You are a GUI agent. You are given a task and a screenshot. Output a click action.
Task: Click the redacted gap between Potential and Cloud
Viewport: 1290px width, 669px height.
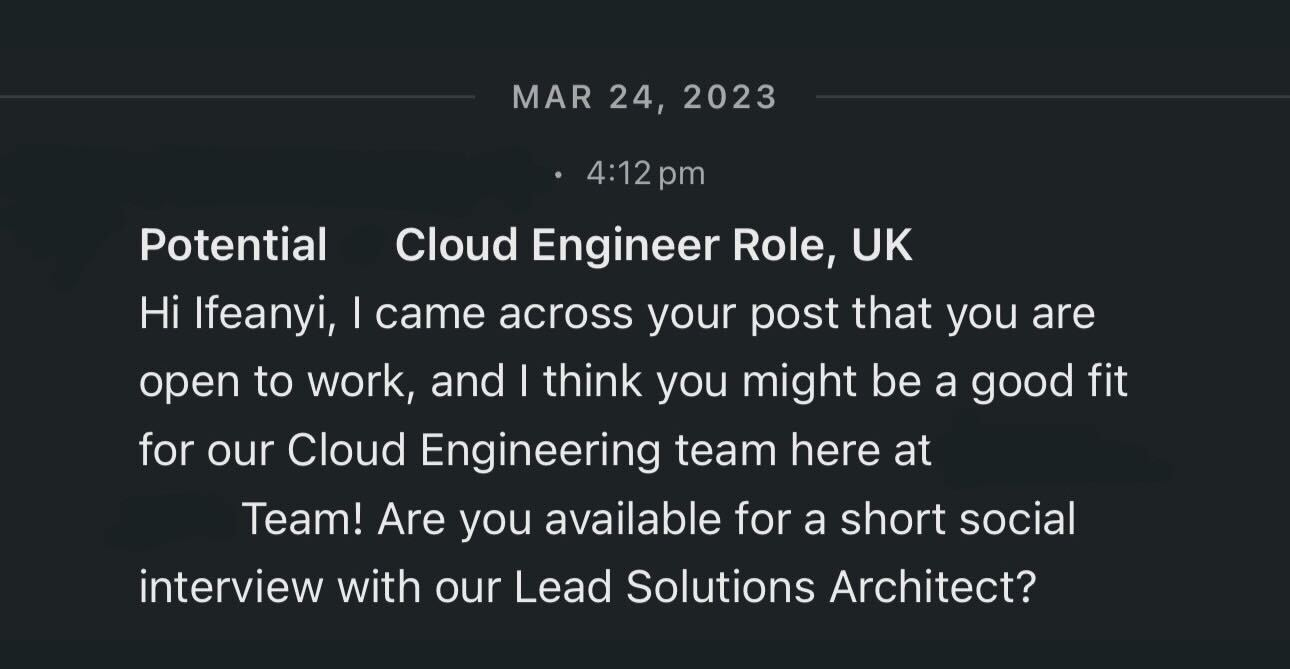361,245
